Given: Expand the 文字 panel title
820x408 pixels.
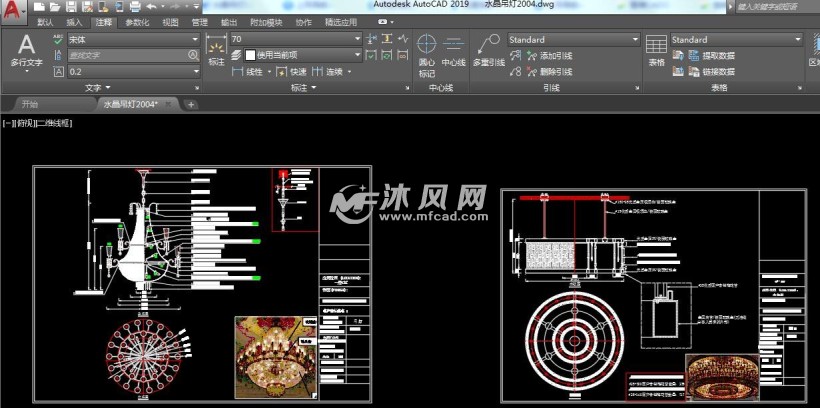Looking at the screenshot, I should 98,87.
